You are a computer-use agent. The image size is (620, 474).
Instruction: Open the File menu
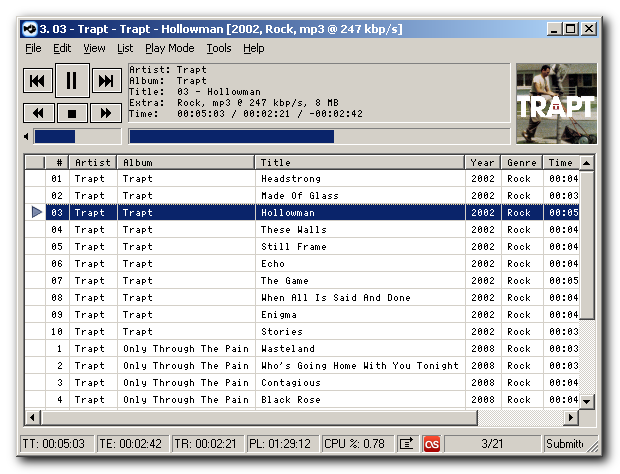[33, 48]
